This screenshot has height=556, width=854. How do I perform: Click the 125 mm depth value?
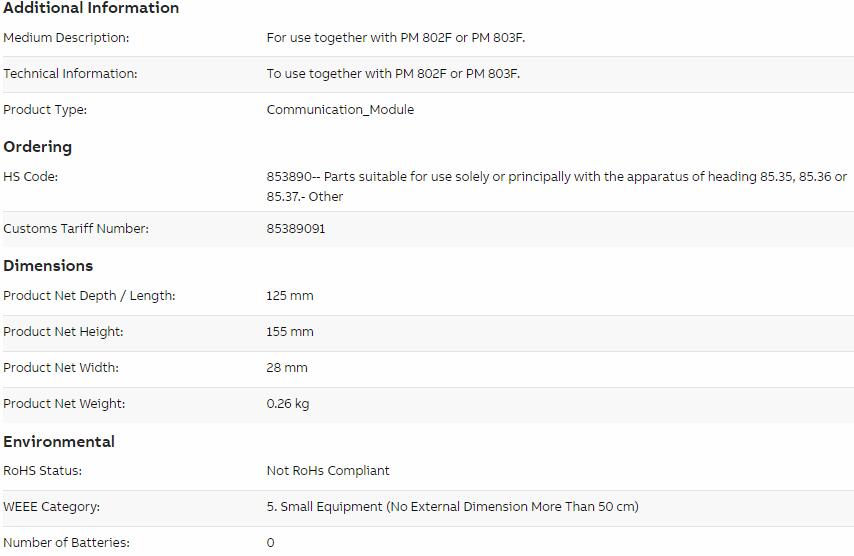tap(290, 296)
